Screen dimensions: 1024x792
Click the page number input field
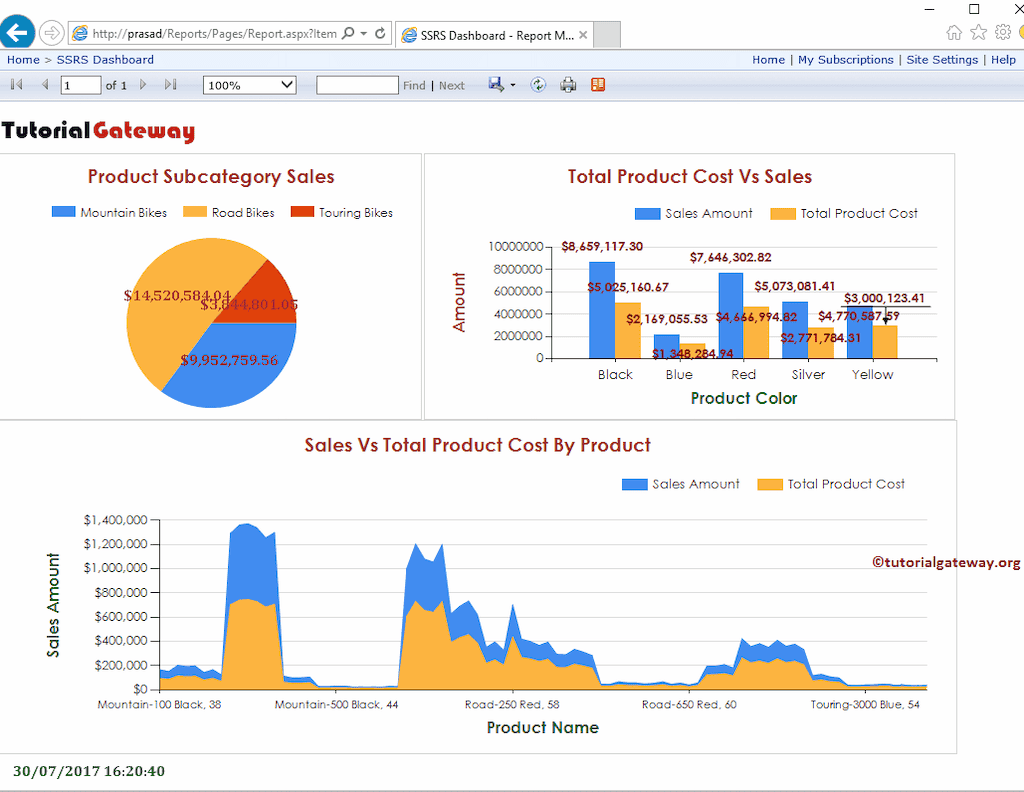coord(80,85)
